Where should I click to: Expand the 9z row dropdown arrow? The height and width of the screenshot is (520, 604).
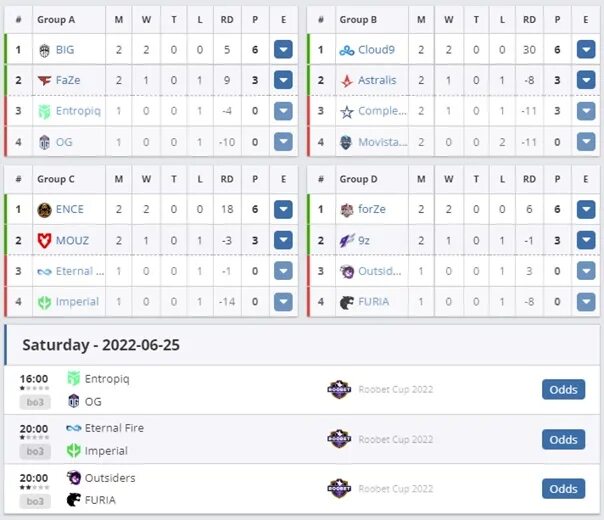pos(586,240)
